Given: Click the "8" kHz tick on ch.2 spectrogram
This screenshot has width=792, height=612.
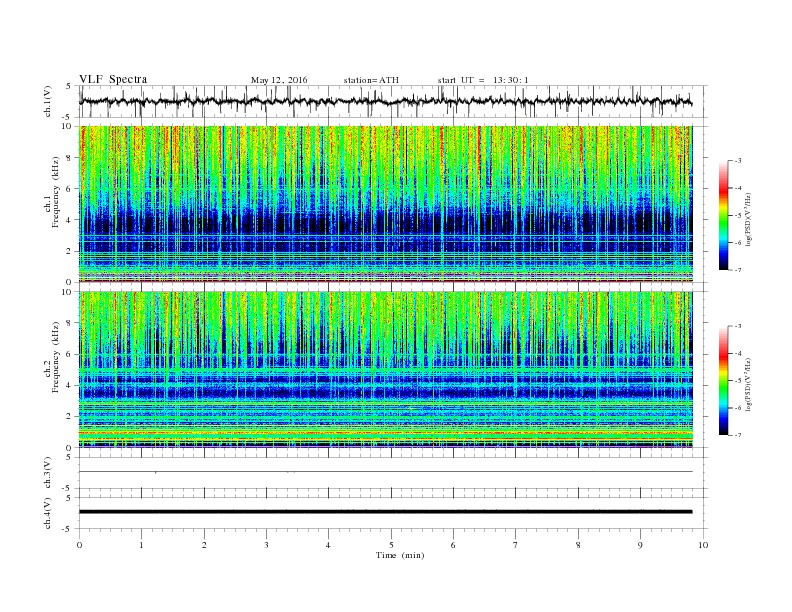Looking at the screenshot, I should click(x=69, y=323).
